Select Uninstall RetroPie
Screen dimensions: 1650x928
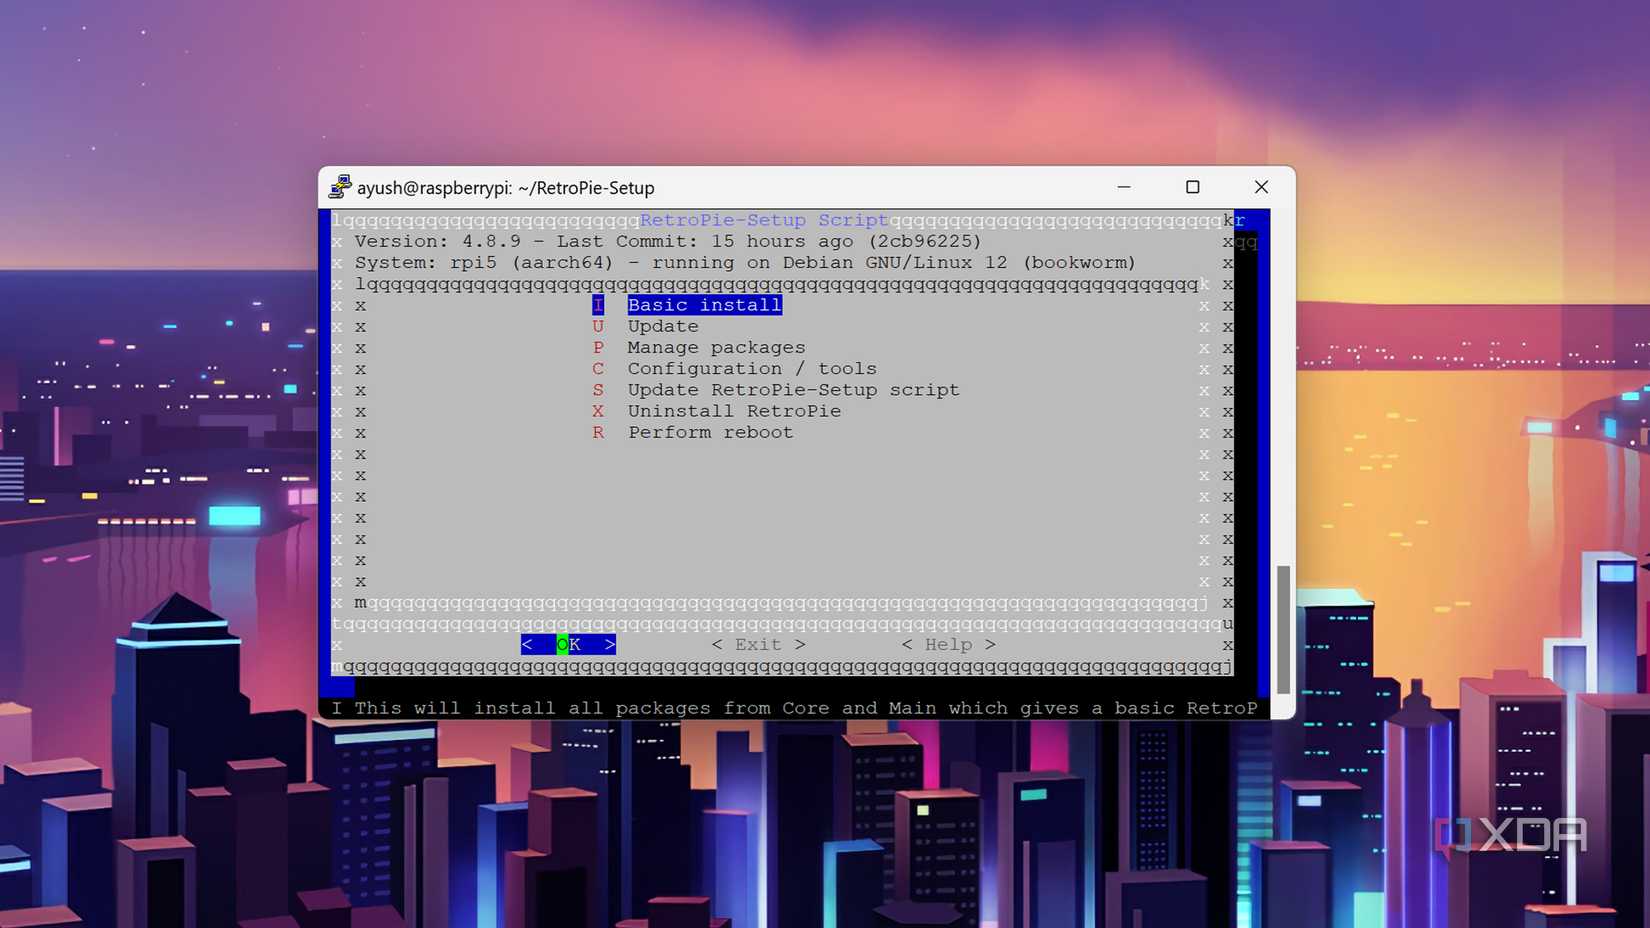click(x=734, y=411)
